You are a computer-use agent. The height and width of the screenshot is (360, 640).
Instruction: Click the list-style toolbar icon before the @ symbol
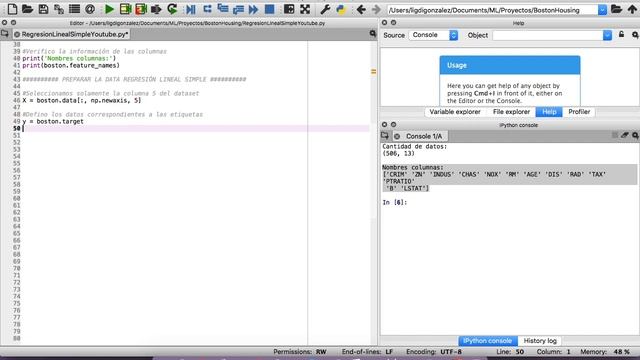click(74, 9)
